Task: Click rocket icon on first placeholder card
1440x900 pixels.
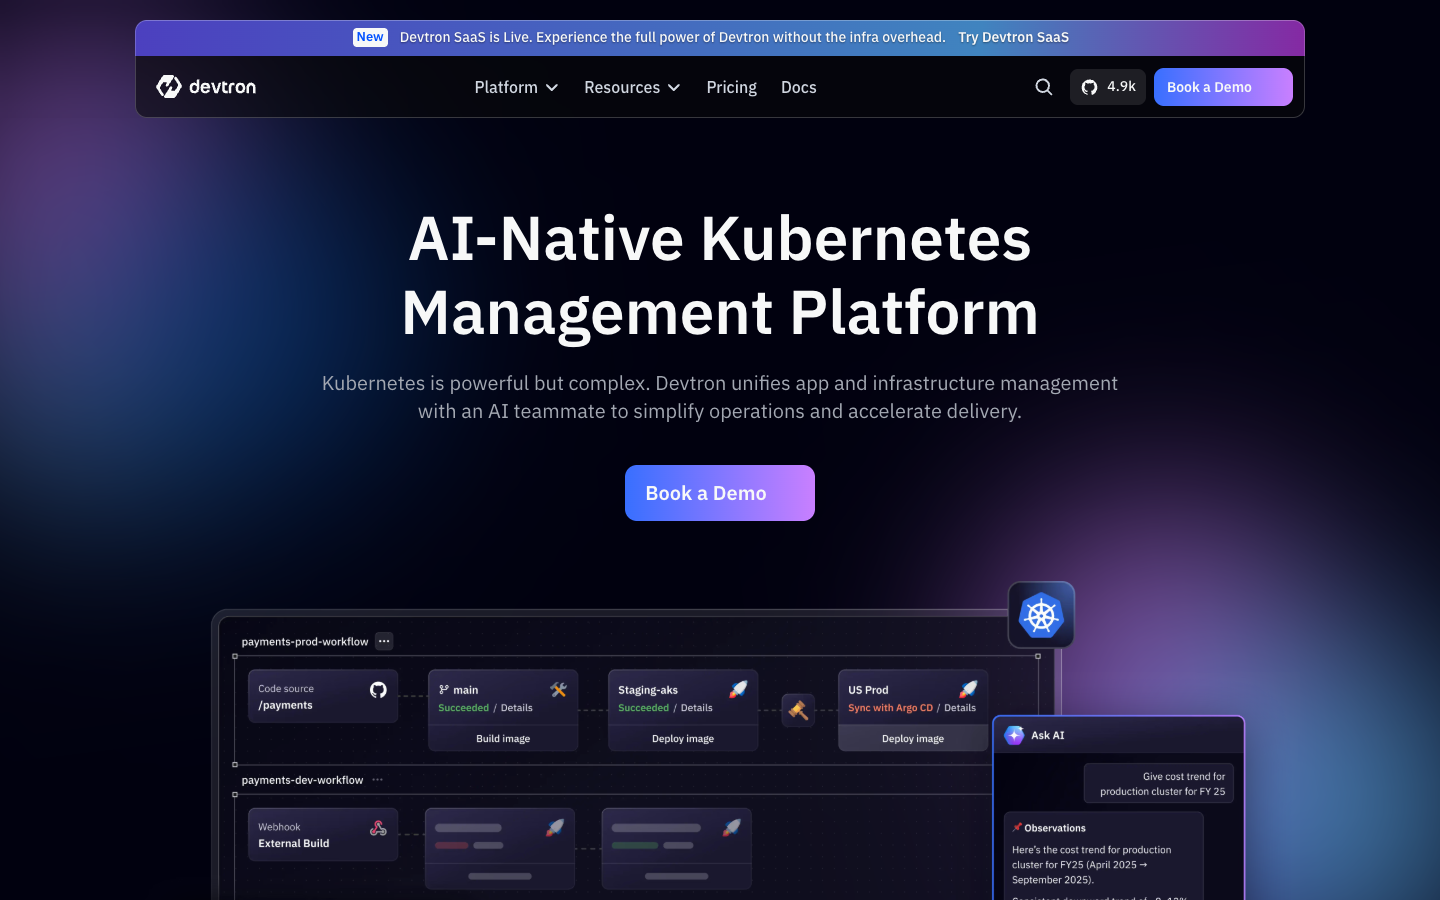Action: (555, 828)
